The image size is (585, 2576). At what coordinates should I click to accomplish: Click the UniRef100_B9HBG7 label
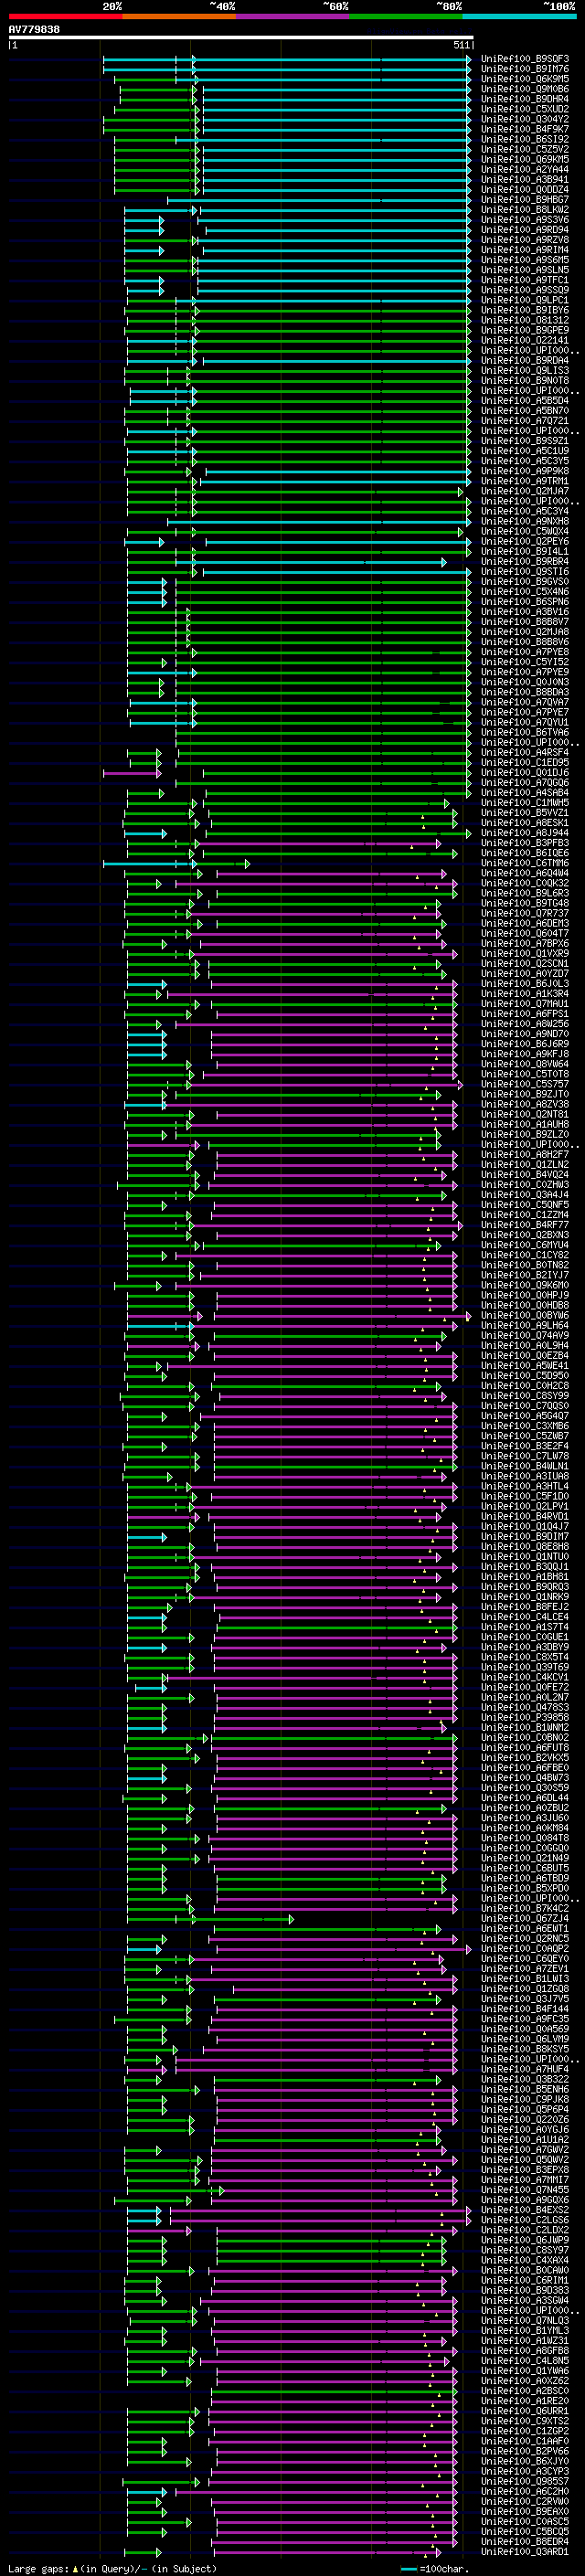click(x=525, y=200)
